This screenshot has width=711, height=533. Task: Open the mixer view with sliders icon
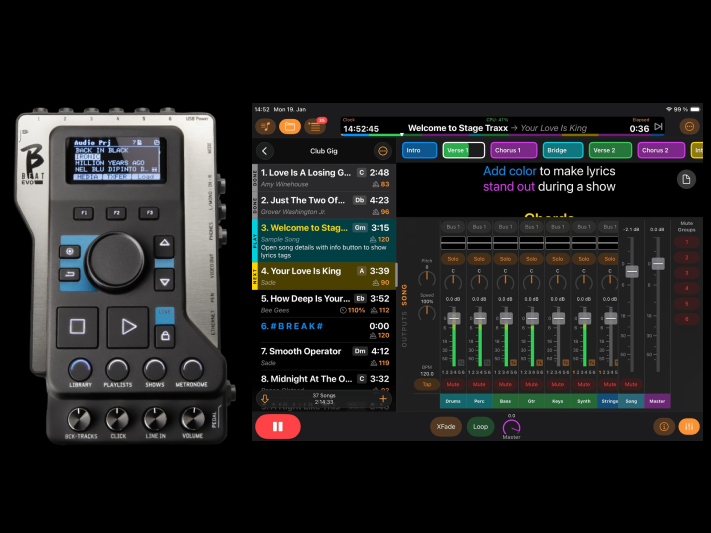tap(689, 426)
